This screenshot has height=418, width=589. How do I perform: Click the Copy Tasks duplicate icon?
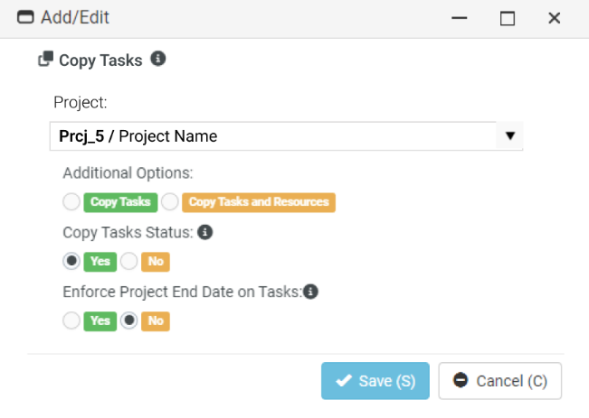(46, 59)
